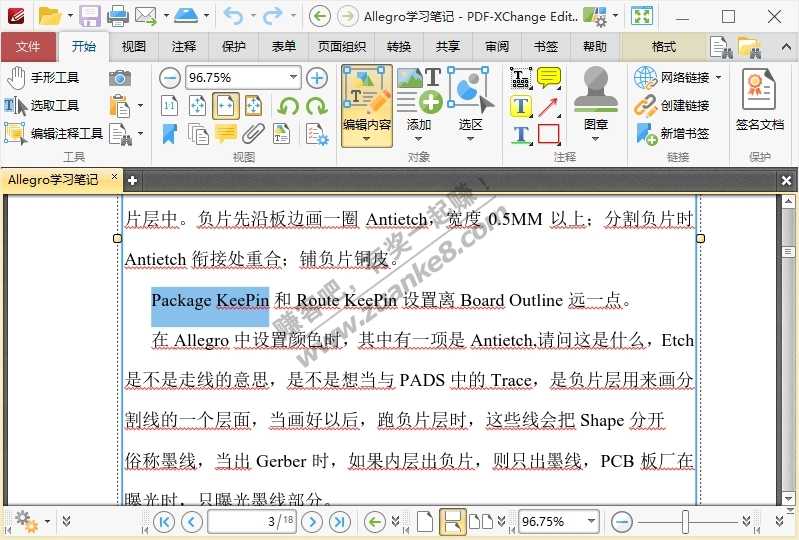Select the highlight text T tool
799x540 pixels.
[x=520, y=106]
